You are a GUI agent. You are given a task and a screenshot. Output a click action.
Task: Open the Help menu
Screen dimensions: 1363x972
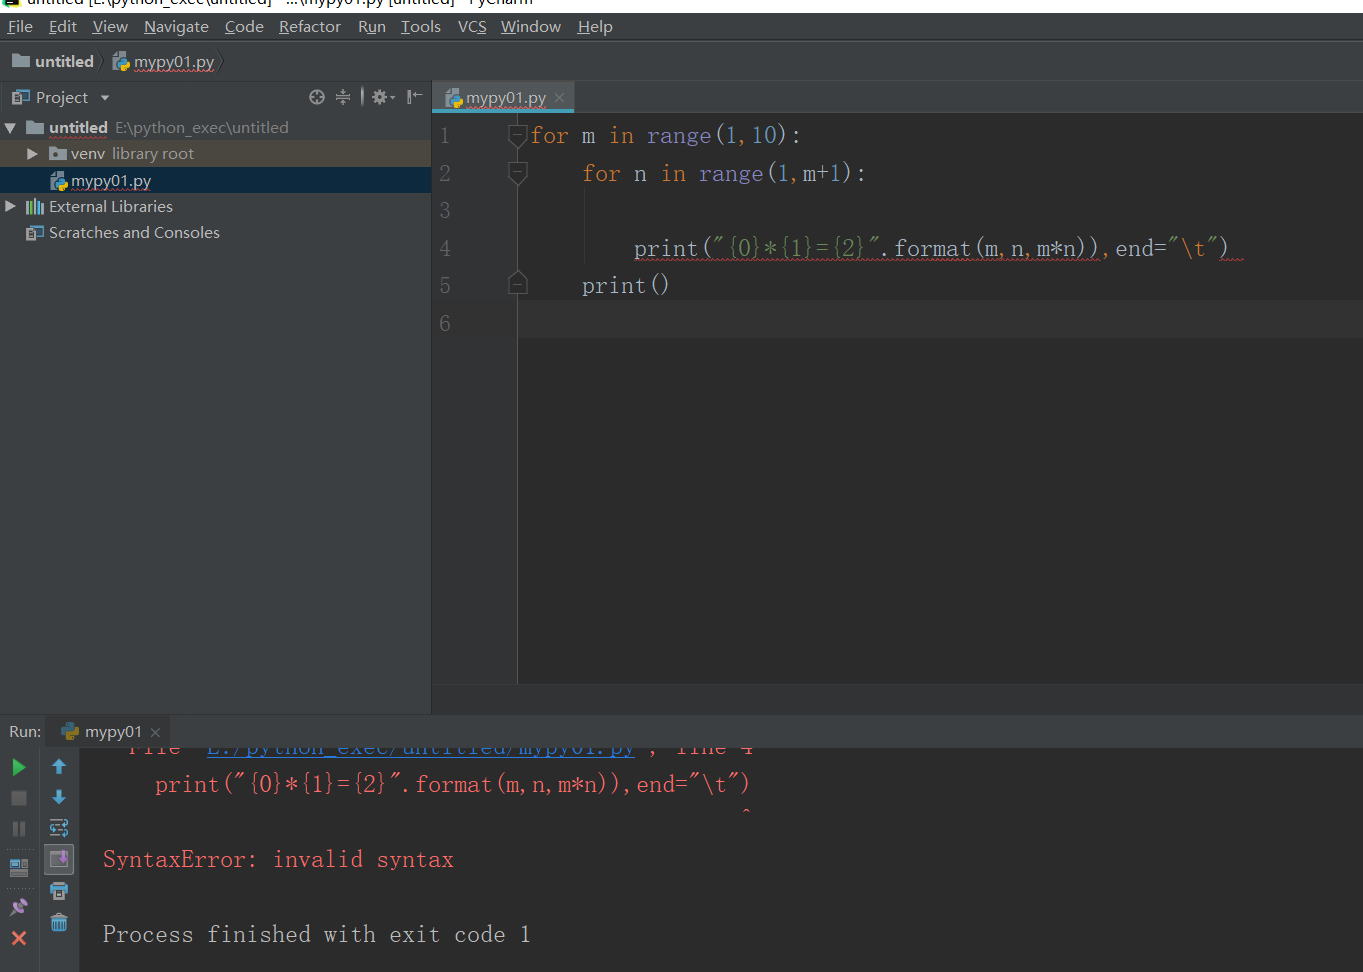coord(595,26)
